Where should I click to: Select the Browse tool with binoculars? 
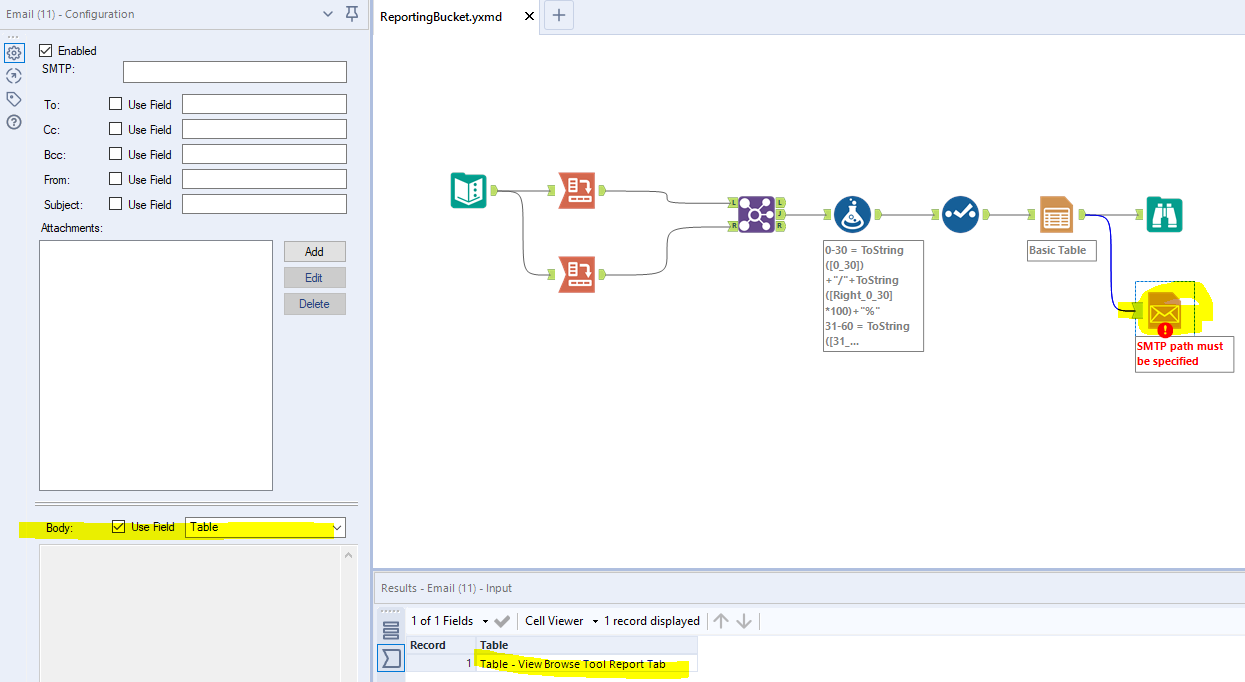pyautogui.click(x=1163, y=213)
